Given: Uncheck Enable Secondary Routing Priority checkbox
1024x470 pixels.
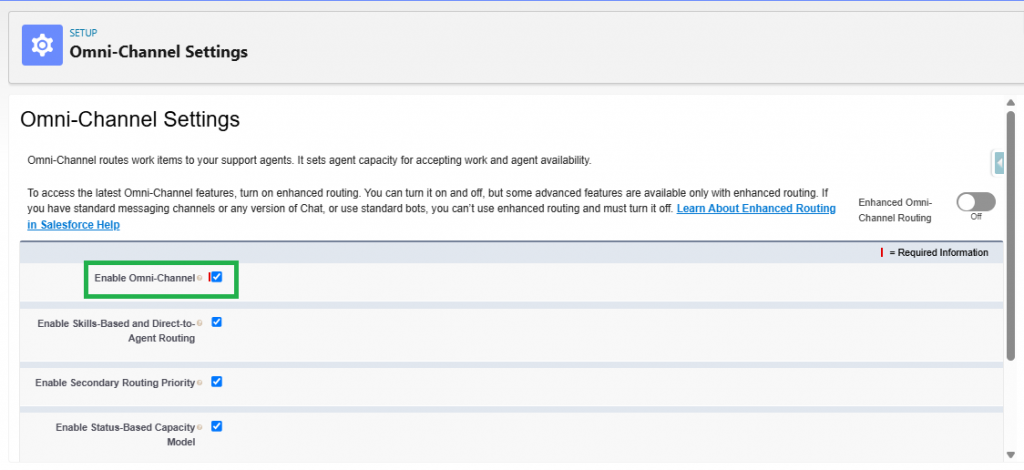Looking at the screenshot, I should pyautogui.click(x=217, y=382).
